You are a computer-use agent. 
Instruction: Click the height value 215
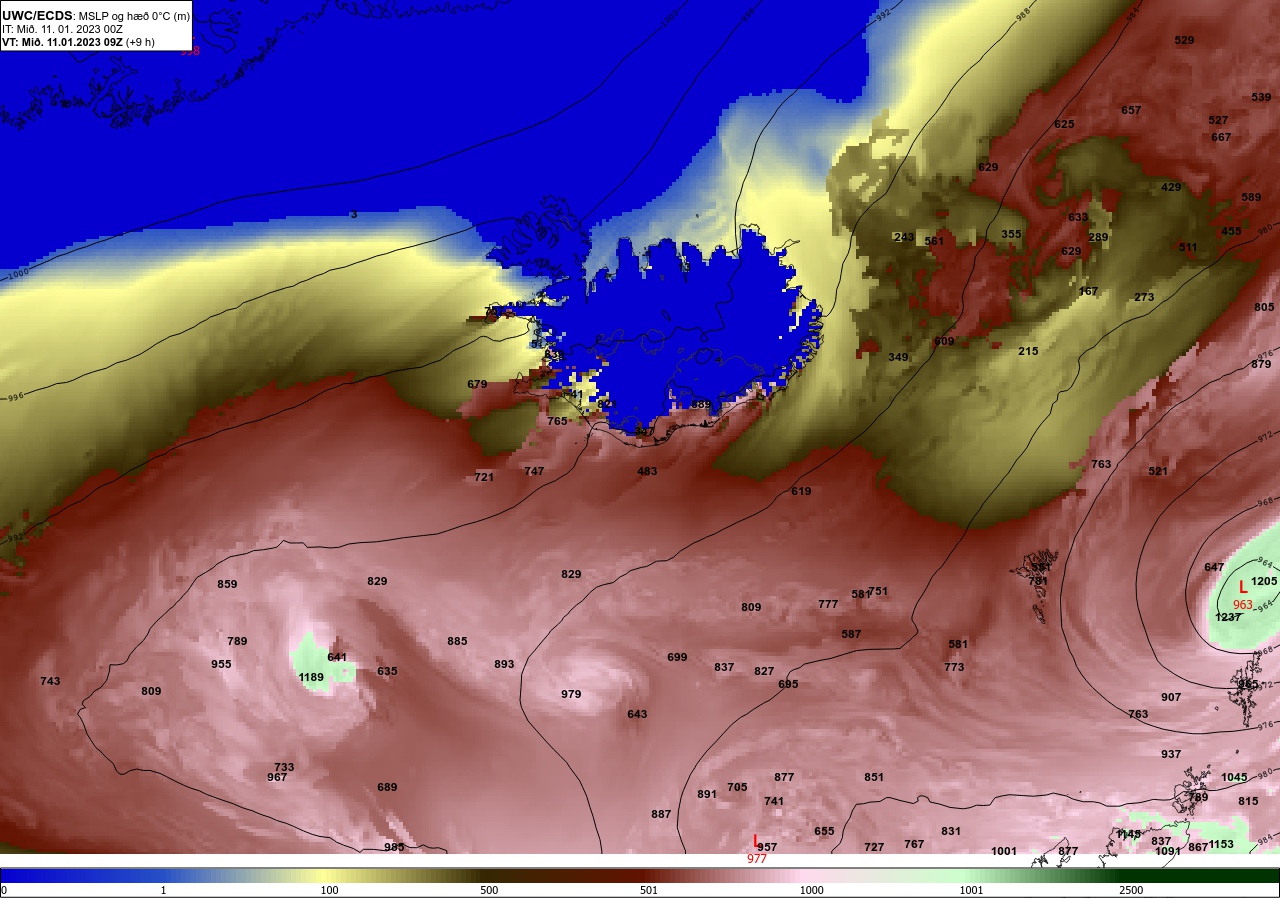pyautogui.click(x=1028, y=351)
